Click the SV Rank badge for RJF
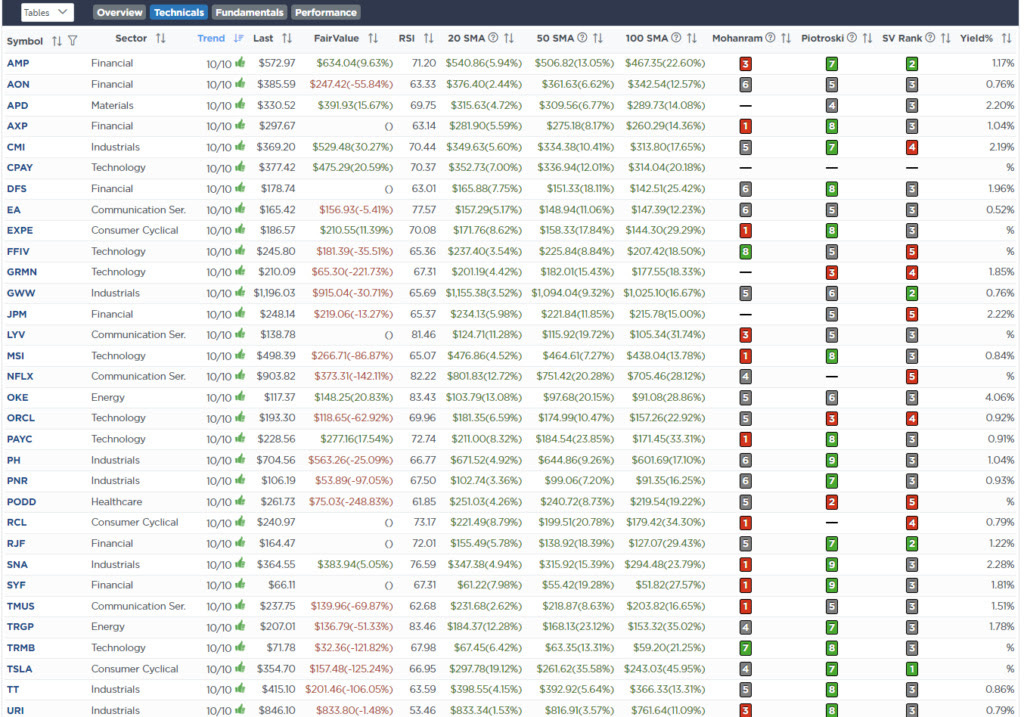Screen dimensions: 1024x717 coord(912,544)
